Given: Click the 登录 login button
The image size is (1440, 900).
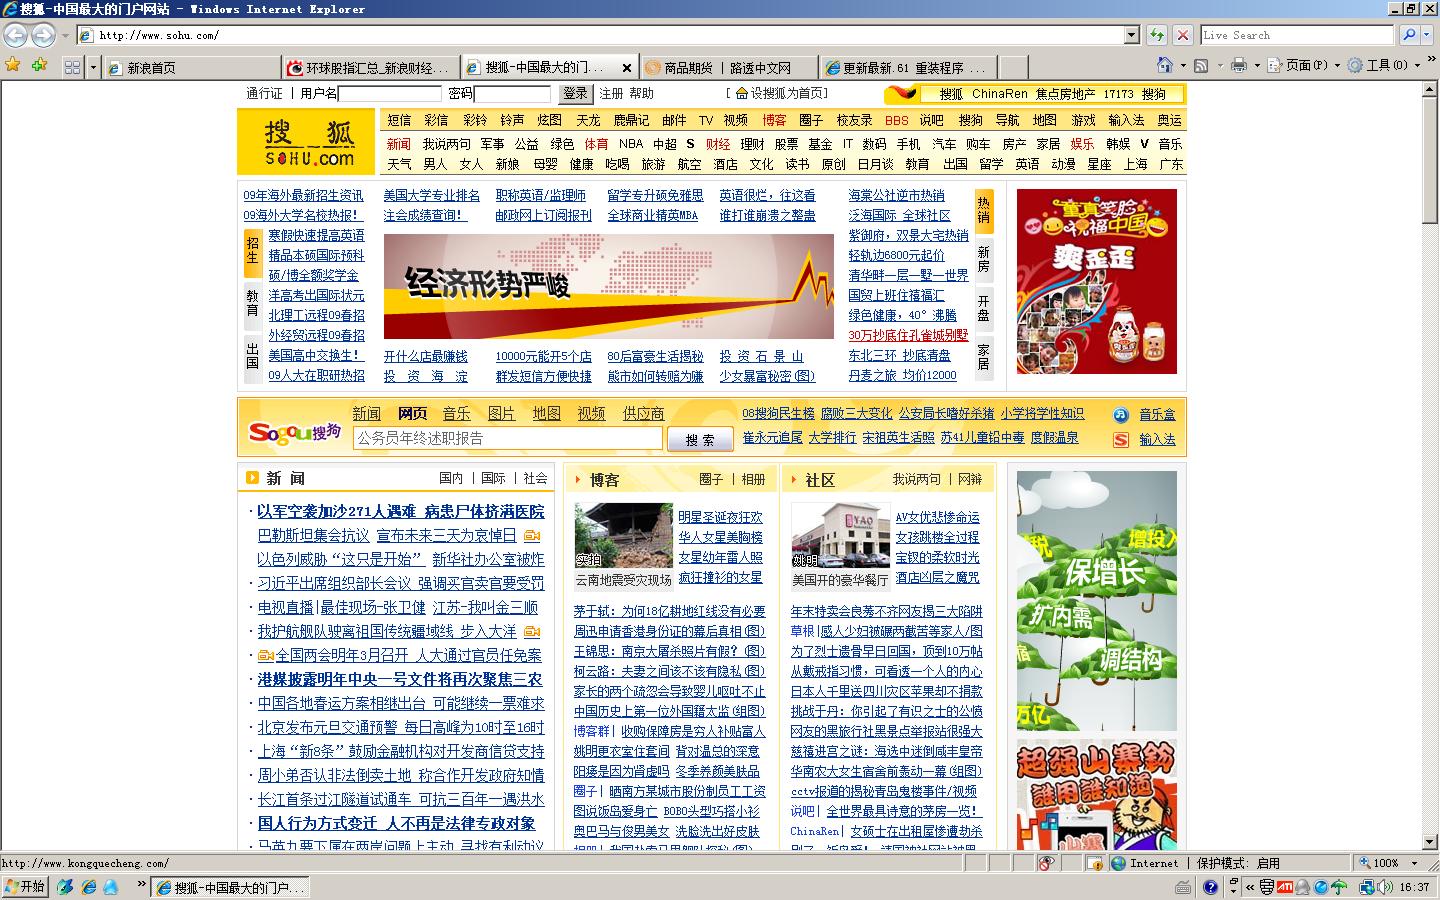Looking at the screenshot, I should pyautogui.click(x=575, y=93).
